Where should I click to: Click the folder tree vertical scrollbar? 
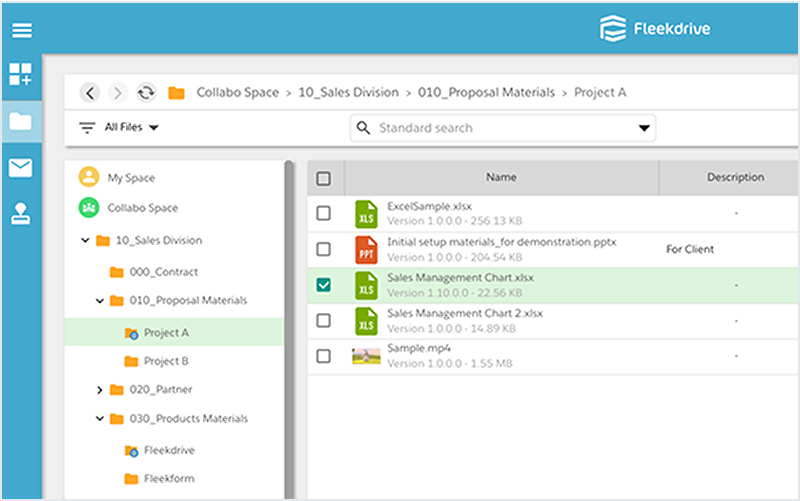point(289,330)
